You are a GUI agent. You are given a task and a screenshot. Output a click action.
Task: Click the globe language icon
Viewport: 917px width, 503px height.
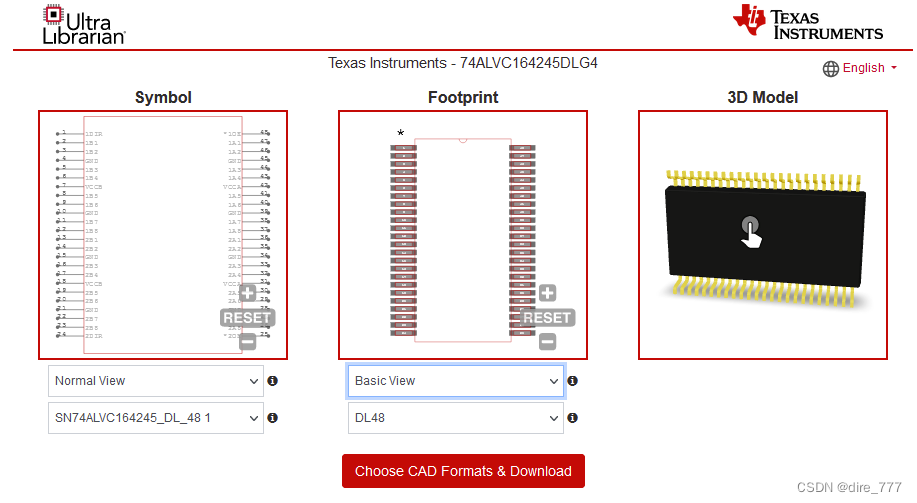[830, 68]
